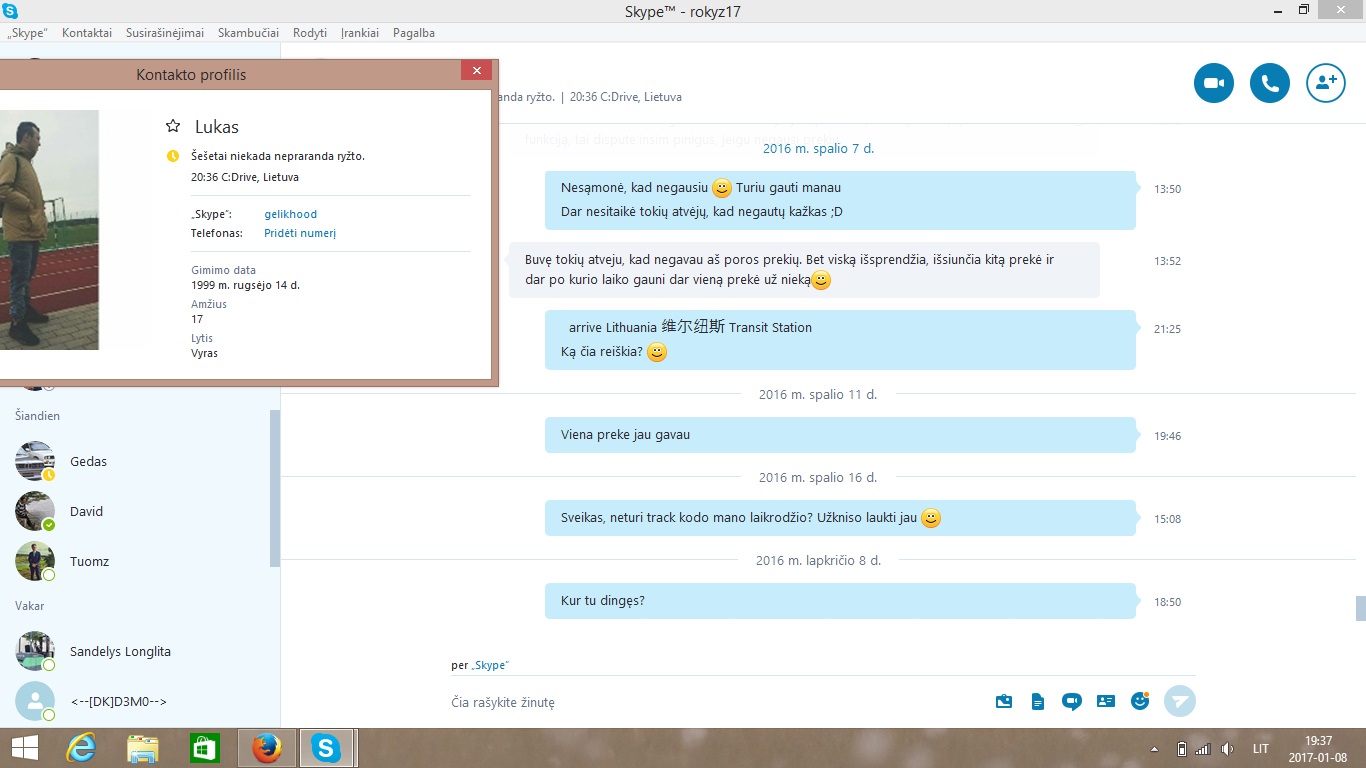Screen dimensions: 1366x768
Task: Send a file using the document icon
Action: (x=1038, y=701)
